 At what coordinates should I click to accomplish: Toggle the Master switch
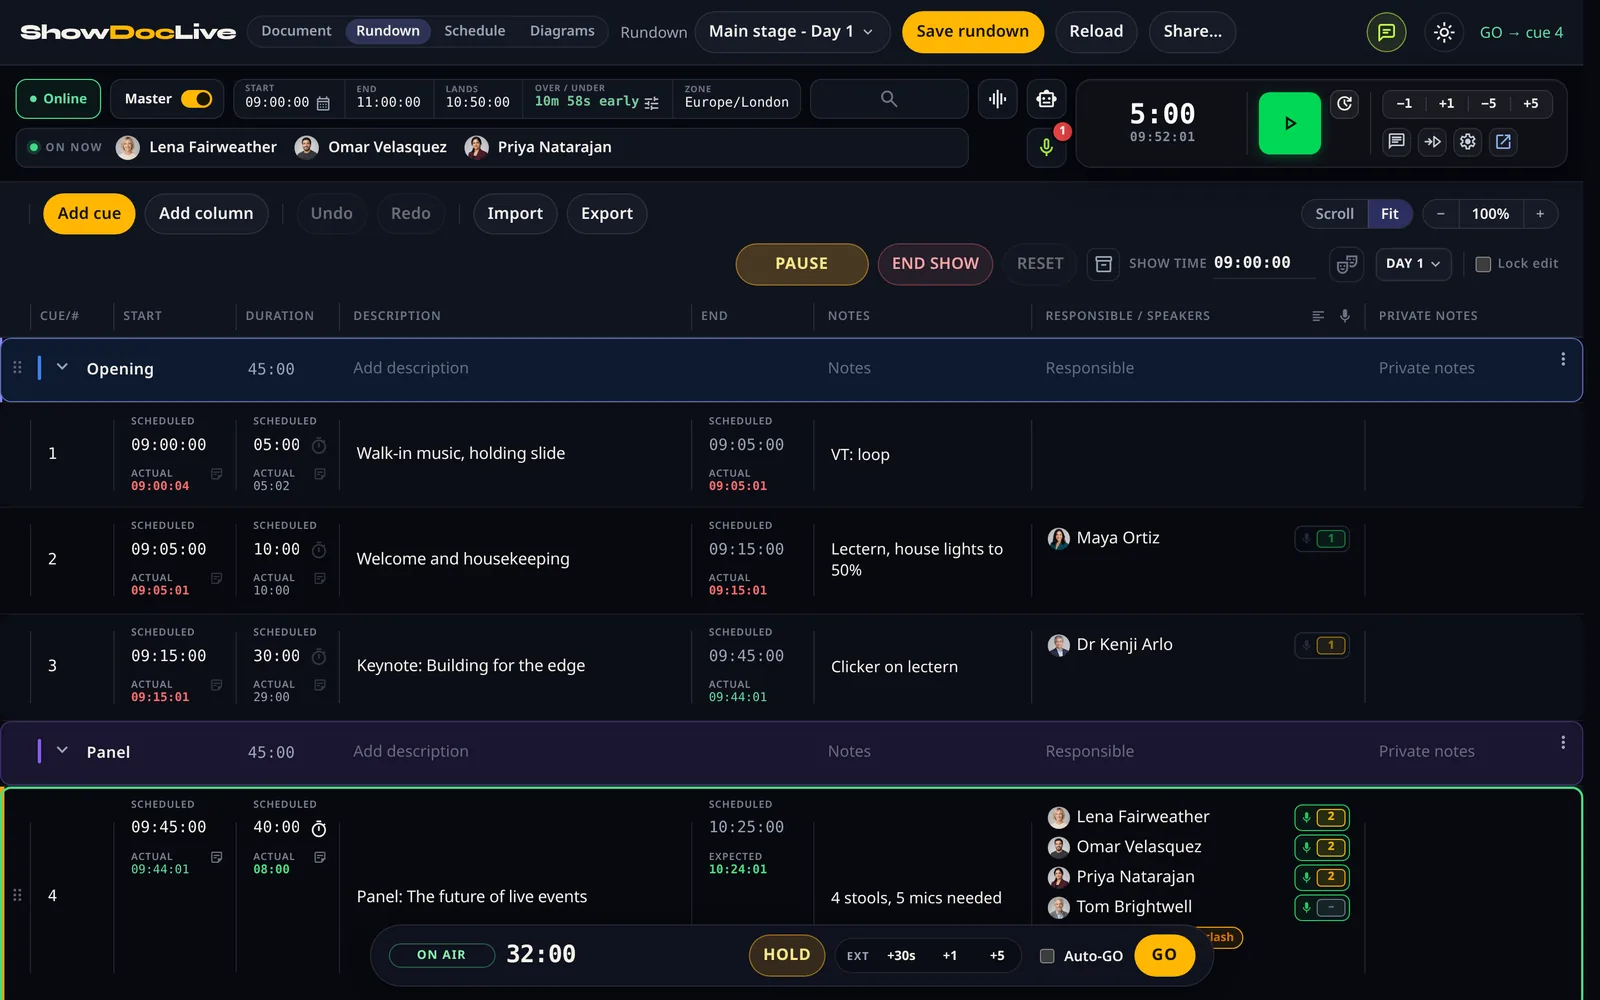click(x=196, y=99)
